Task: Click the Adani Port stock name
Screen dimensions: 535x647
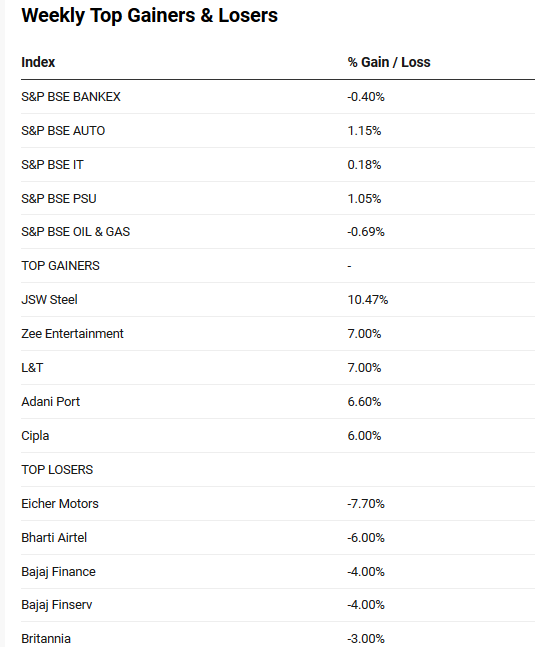Action: point(51,401)
